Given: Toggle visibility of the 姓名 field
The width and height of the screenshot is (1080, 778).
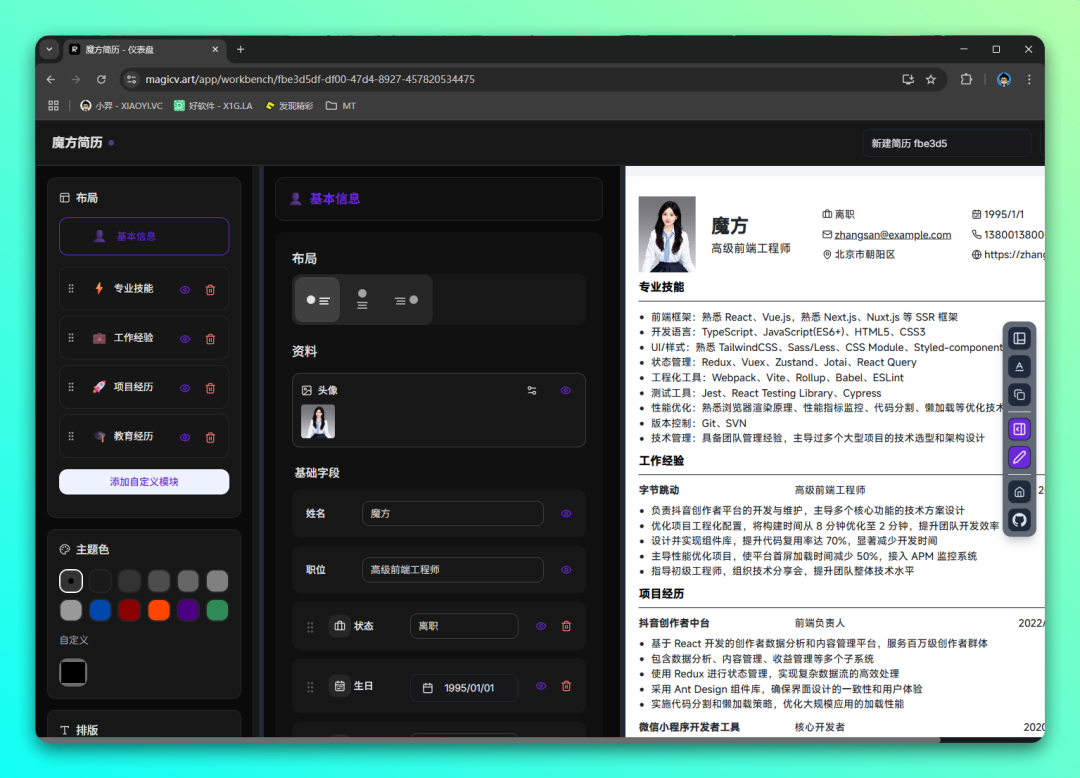Looking at the screenshot, I should [x=566, y=513].
